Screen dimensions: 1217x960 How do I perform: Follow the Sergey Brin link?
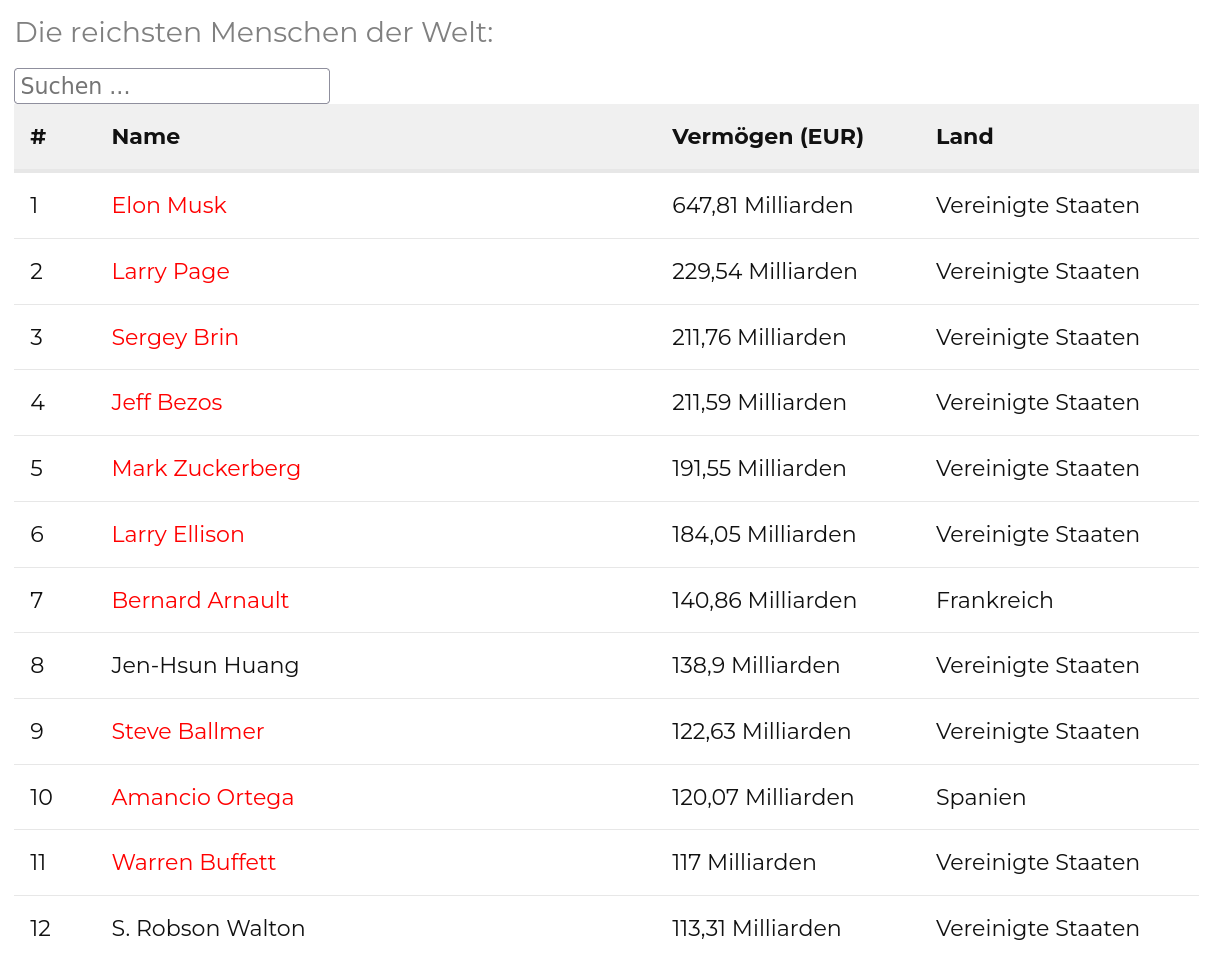coord(175,337)
